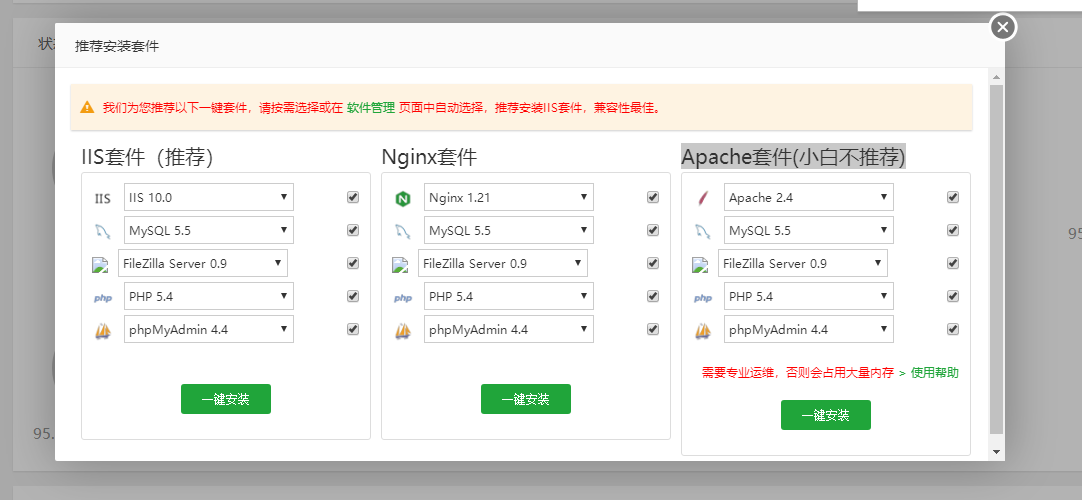Click the green Nginx hexagon icon

coord(403,199)
